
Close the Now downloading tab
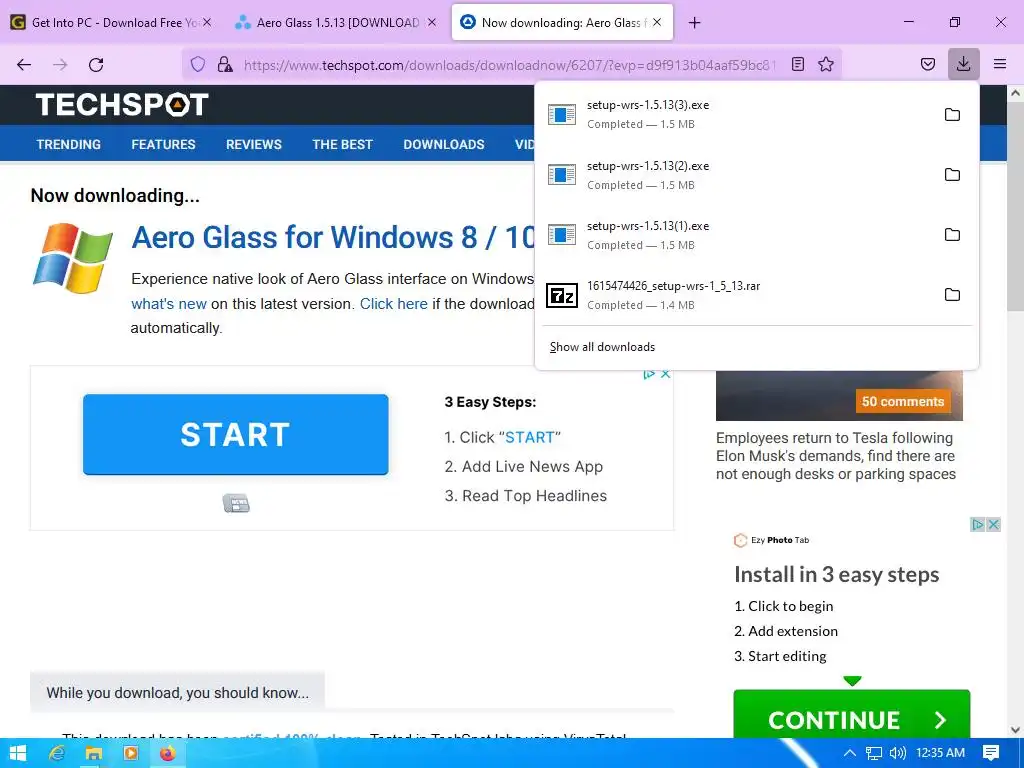click(657, 22)
